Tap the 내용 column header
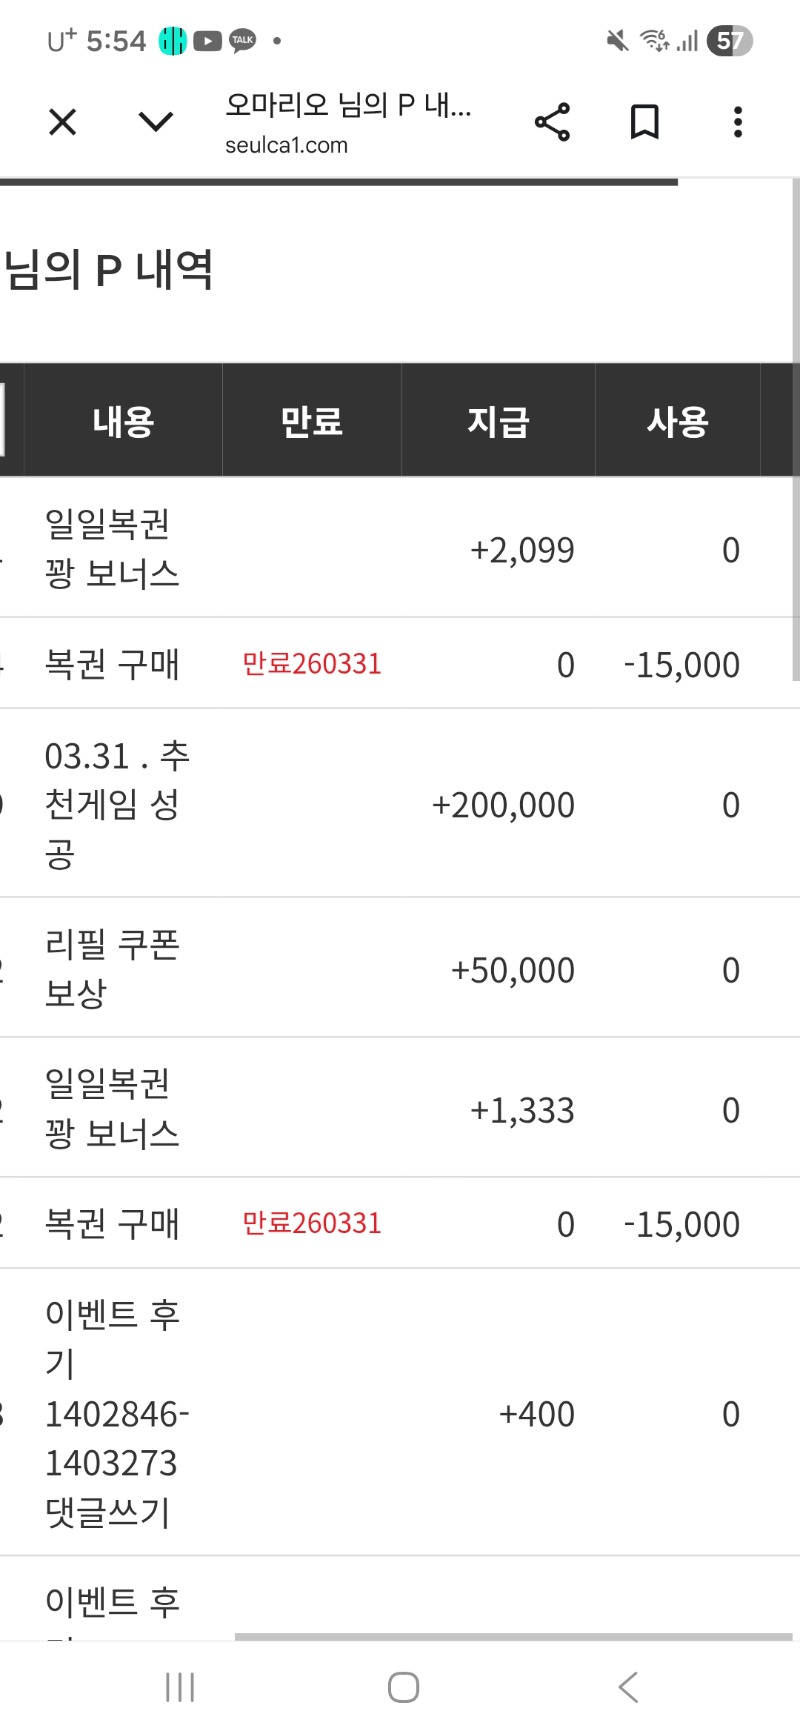 [123, 421]
